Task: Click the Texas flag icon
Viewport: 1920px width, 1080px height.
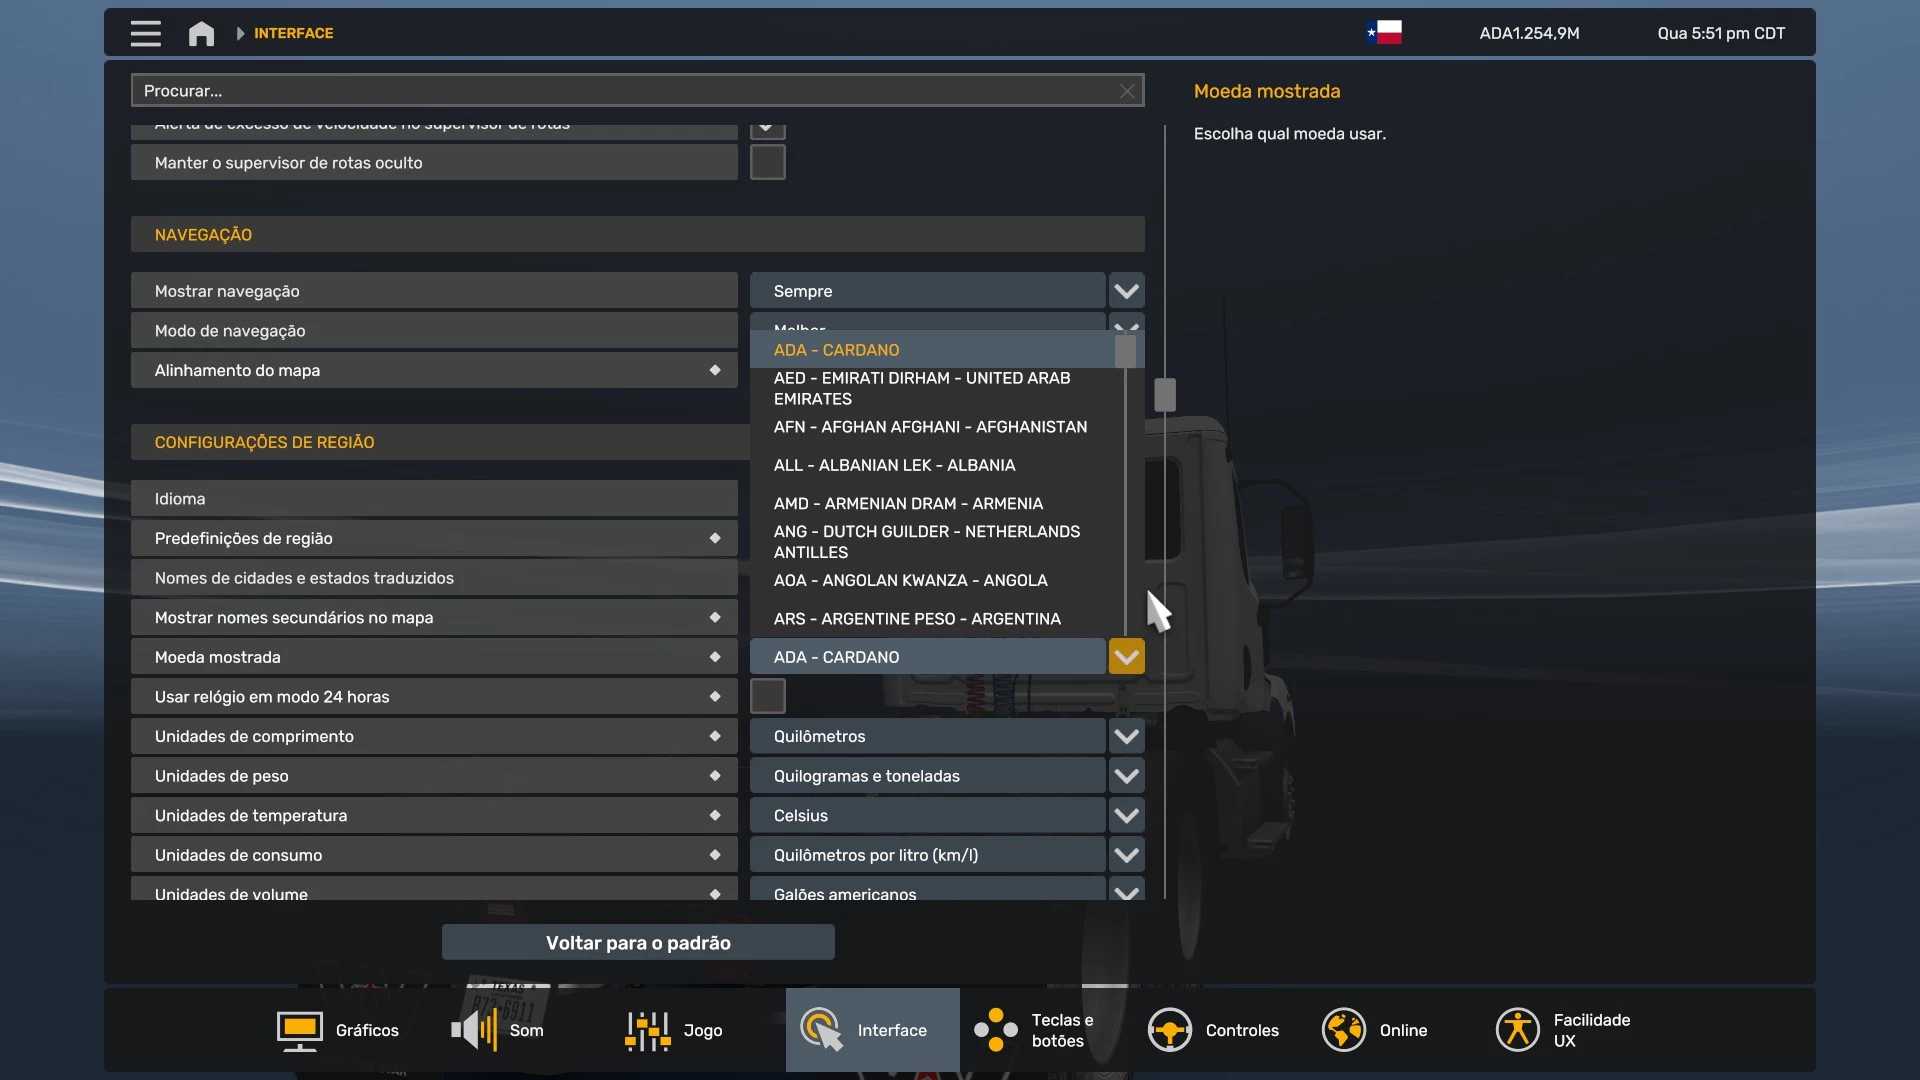Action: tap(1385, 33)
